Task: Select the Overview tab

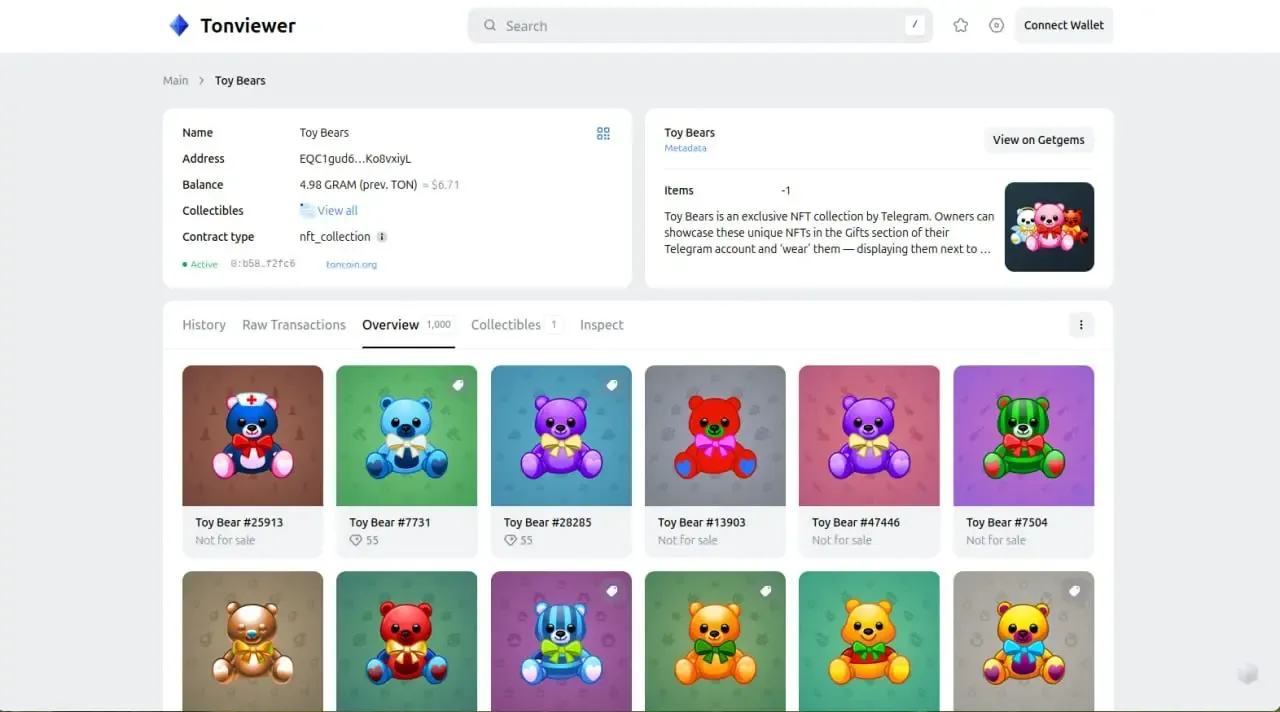Action: pos(408,325)
